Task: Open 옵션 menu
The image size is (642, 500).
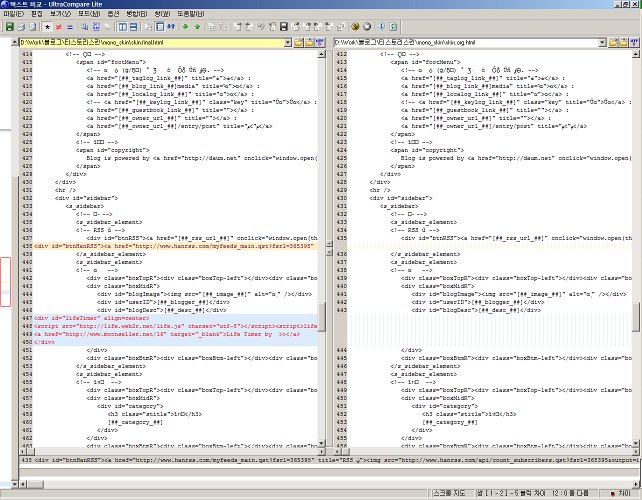Action: [x=113, y=14]
